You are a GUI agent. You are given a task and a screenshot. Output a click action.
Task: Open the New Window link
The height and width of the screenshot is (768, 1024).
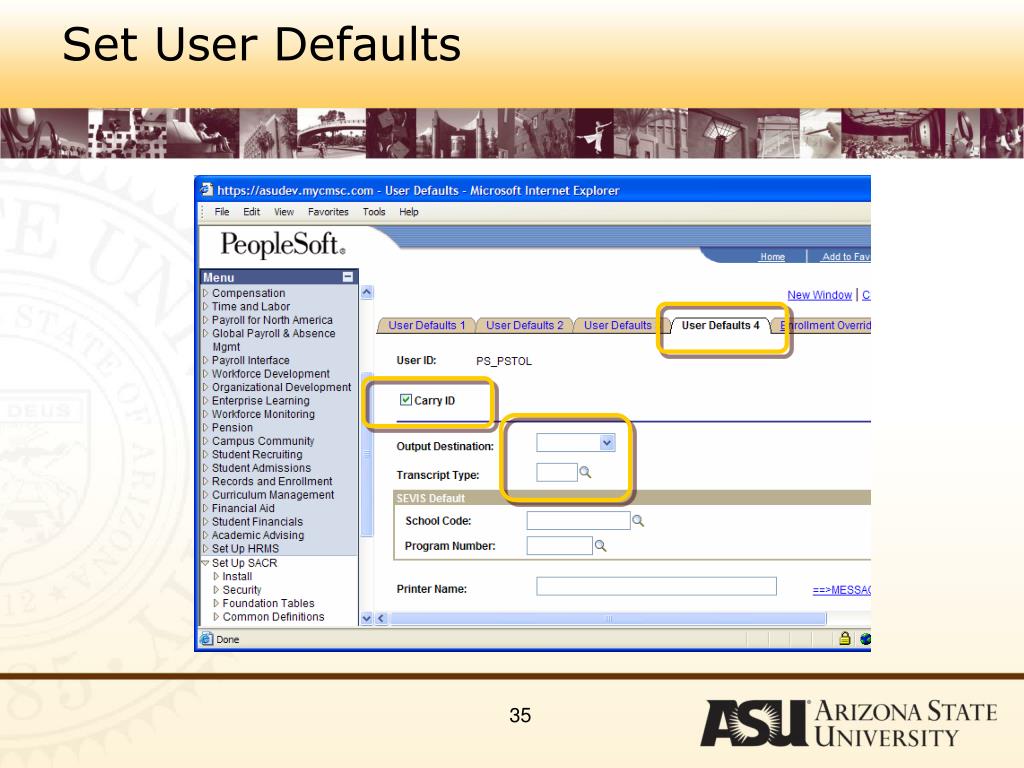[820, 295]
